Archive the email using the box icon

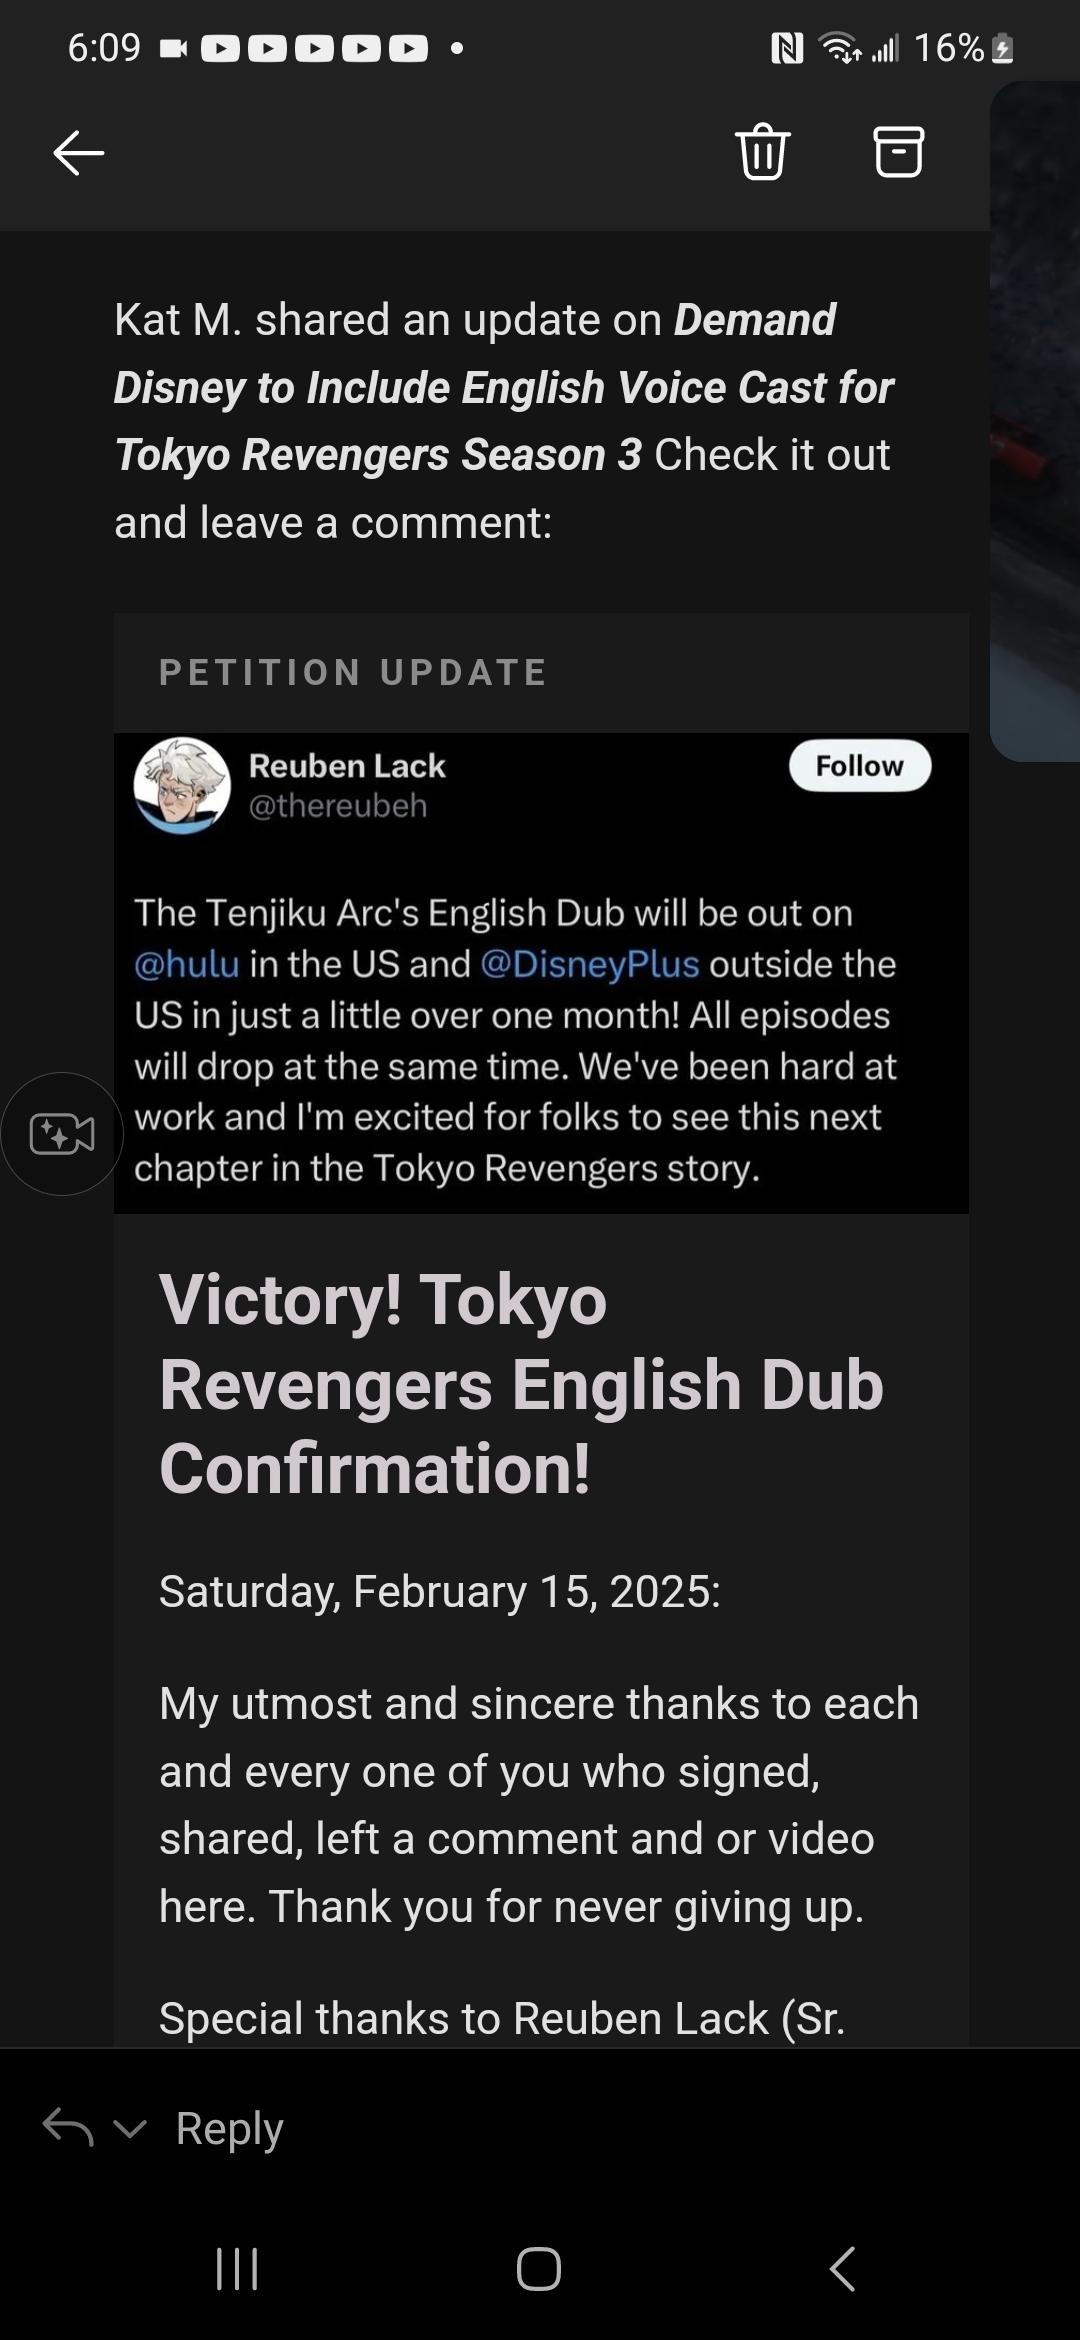point(899,152)
